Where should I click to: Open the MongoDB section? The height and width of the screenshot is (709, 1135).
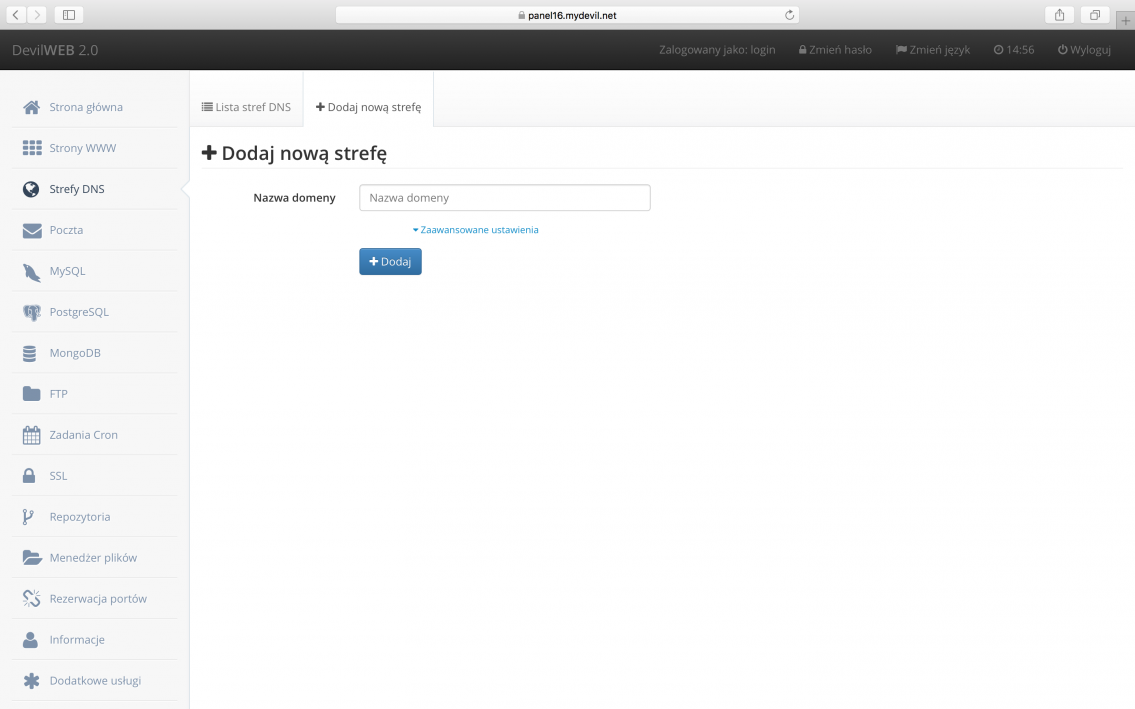(75, 353)
